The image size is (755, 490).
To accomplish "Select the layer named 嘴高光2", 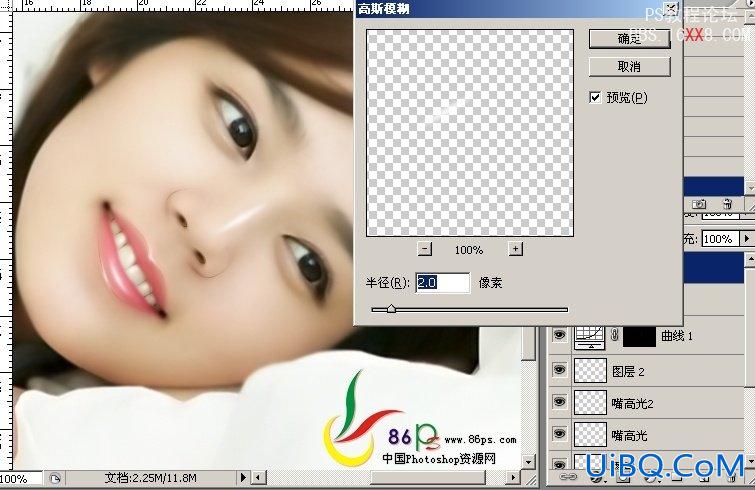I will pos(632,403).
